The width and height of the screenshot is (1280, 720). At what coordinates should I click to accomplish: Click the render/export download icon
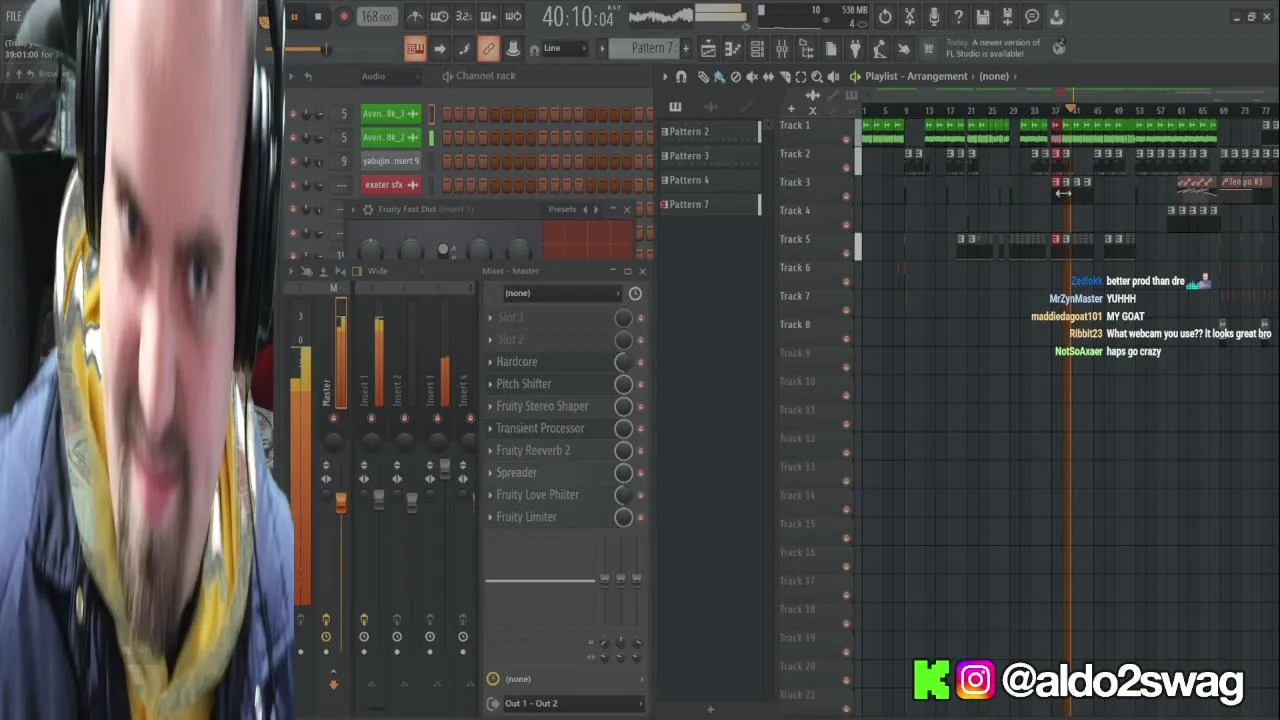click(1057, 17)
